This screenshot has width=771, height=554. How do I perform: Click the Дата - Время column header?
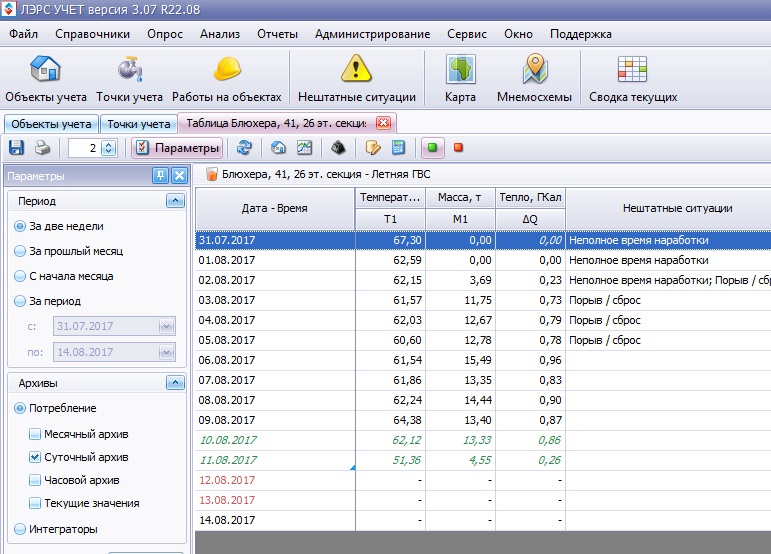click(275, 208)
